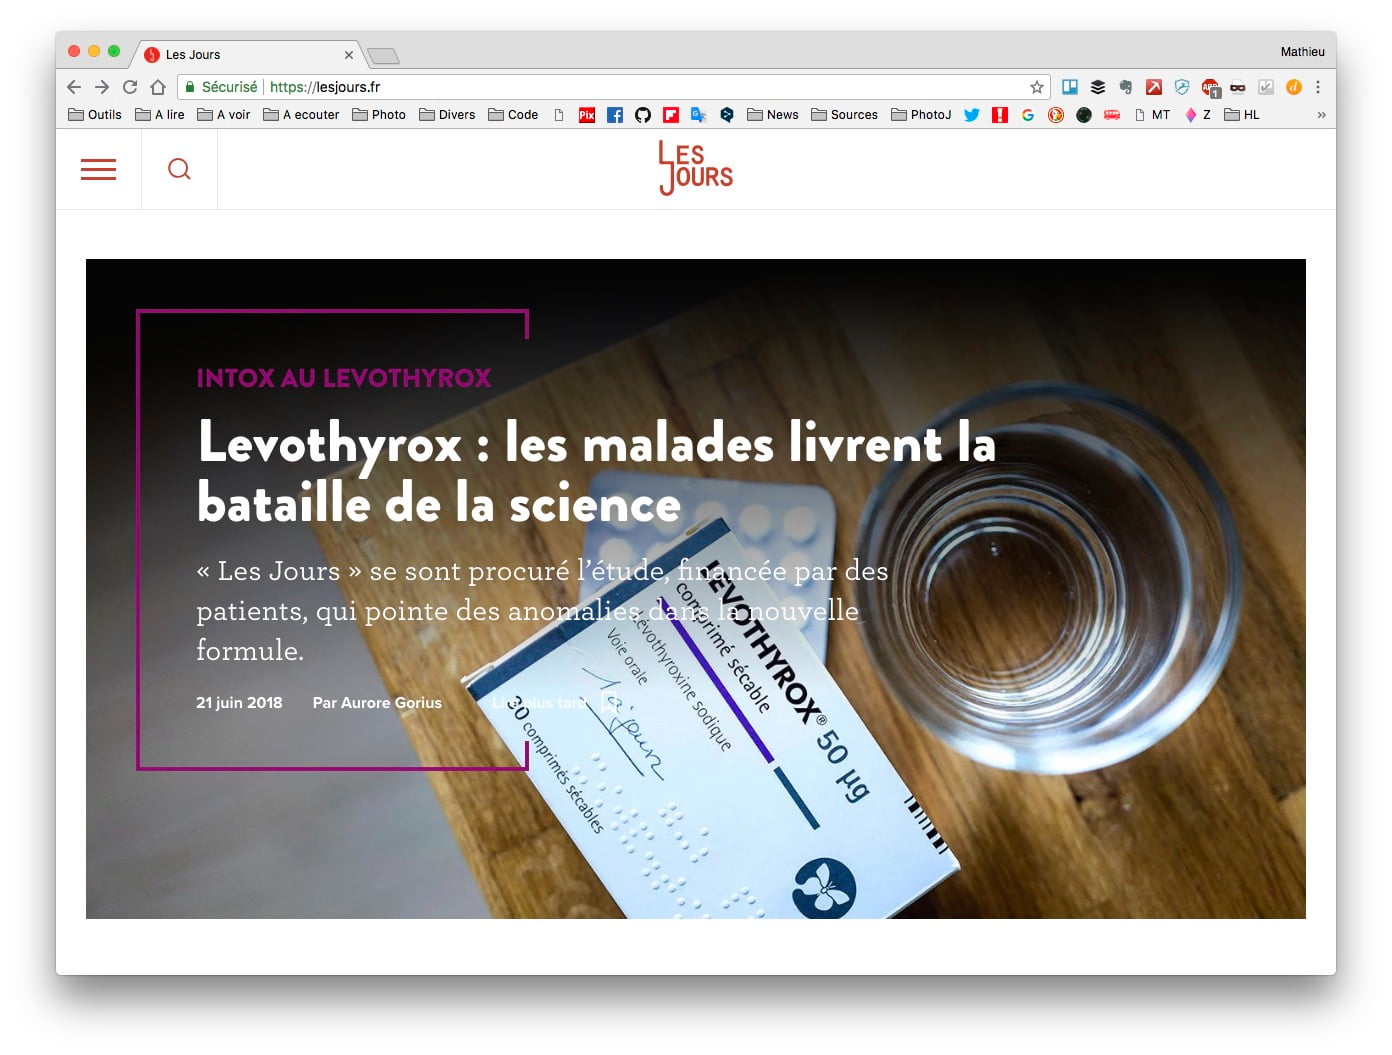Screen dimensions: 1392x1055
Task: Open the Twitter bookmark
Action: click(x=972, y=115)
